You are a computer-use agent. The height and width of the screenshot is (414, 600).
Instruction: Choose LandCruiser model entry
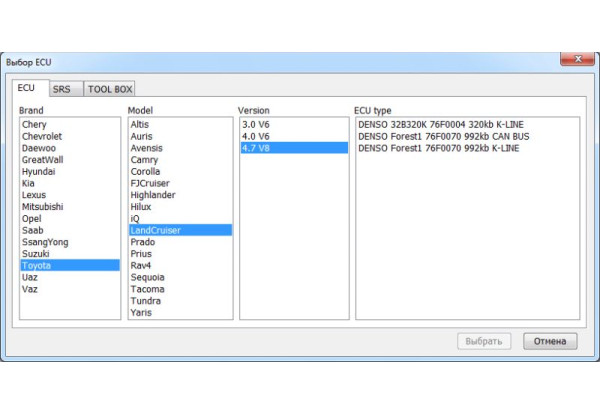tap(157, 230)
